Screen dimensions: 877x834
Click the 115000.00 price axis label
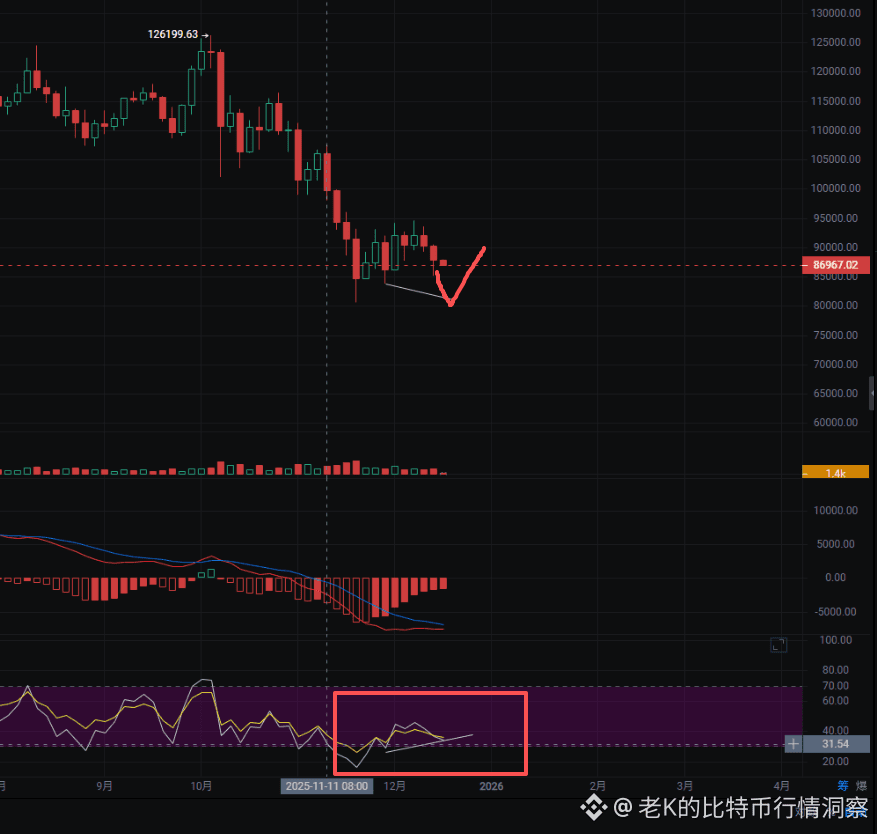[836, 101]
